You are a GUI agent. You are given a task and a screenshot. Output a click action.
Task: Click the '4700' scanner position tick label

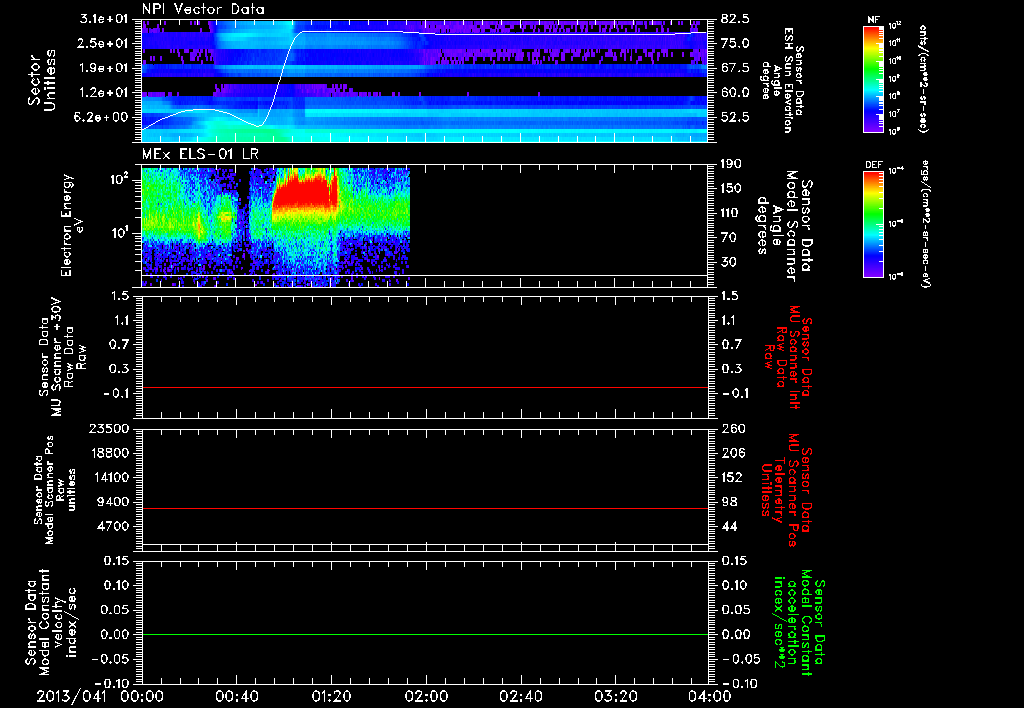114,526
